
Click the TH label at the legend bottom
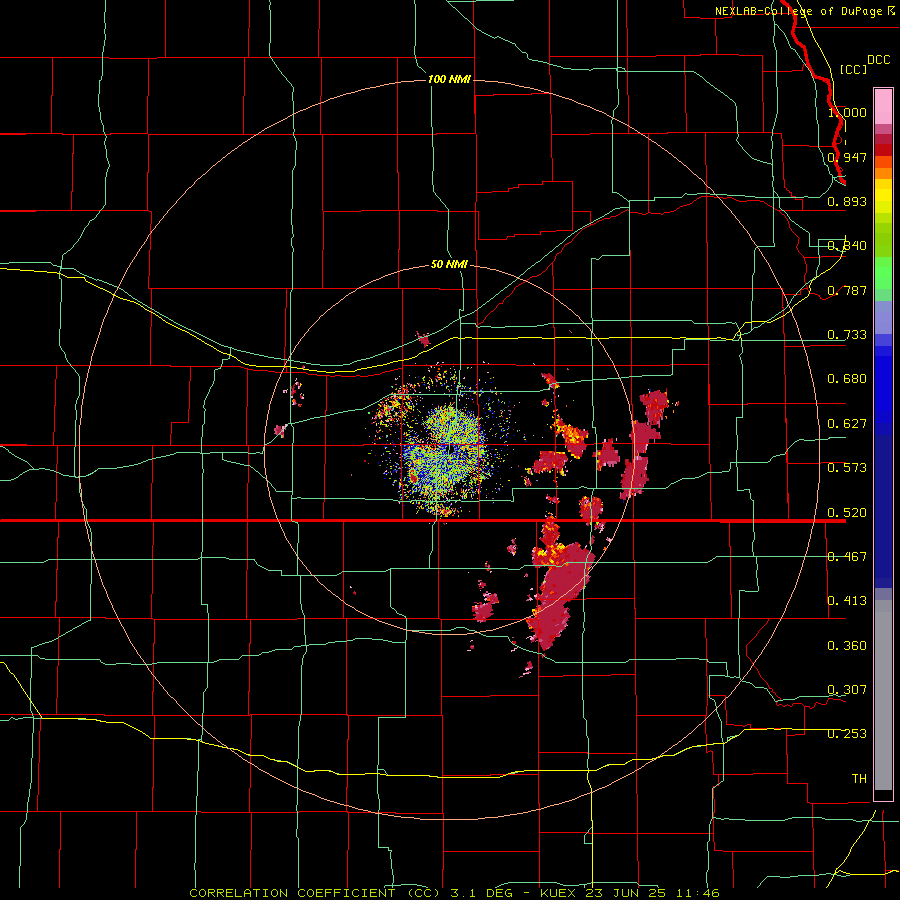[x=859, y=779]
